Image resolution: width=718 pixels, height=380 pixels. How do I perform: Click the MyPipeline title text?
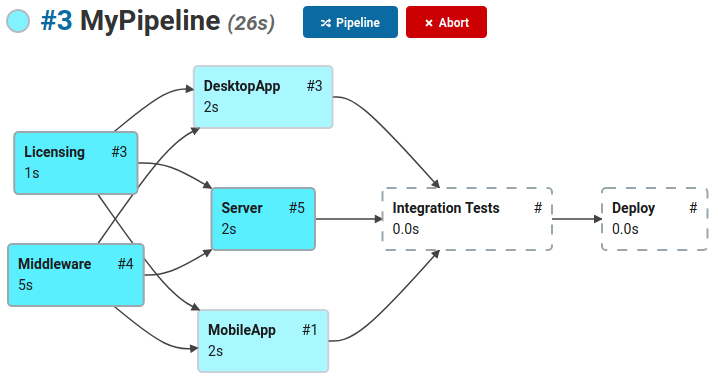click(150, 22)
